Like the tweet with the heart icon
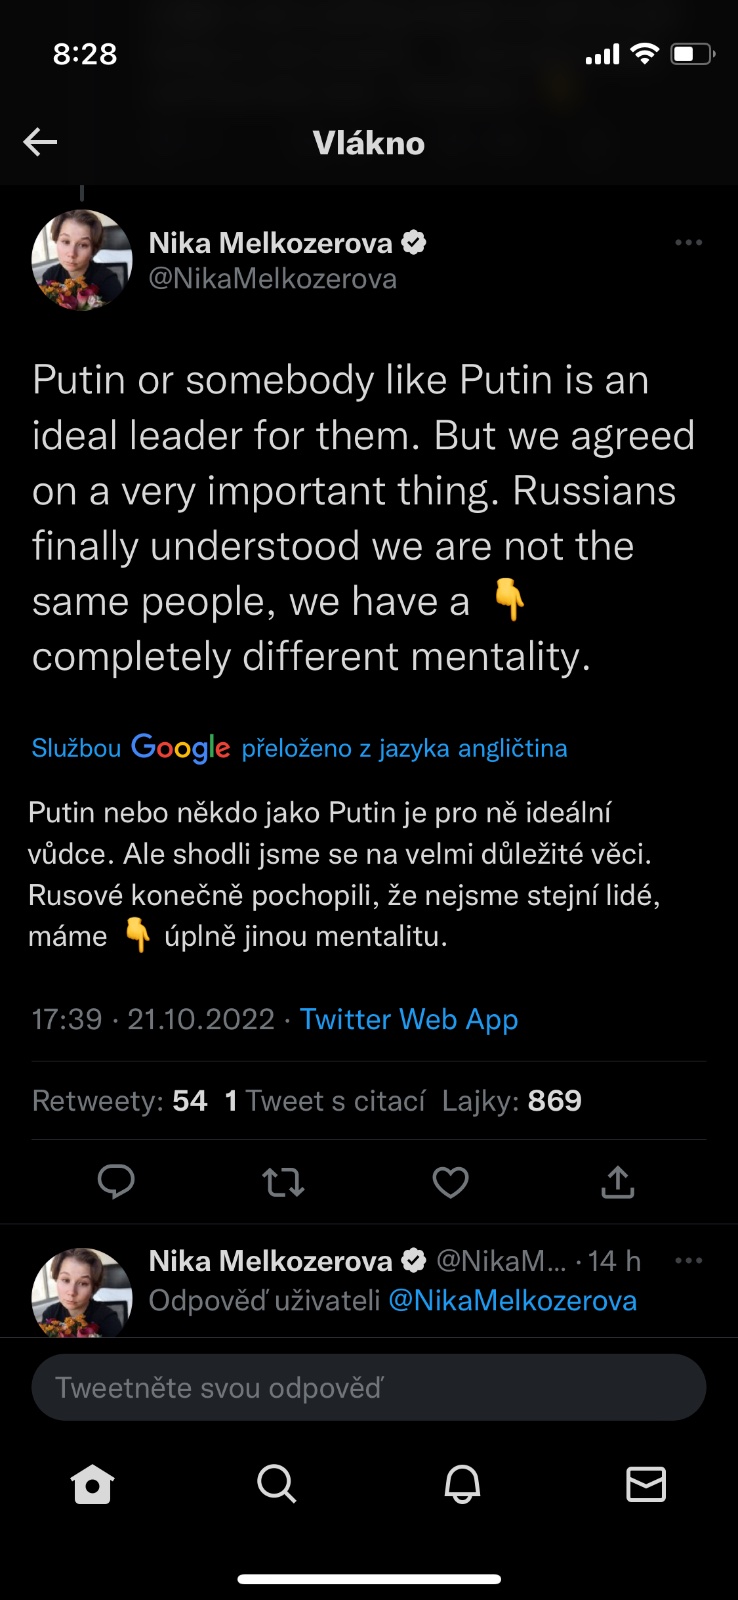Viewport: 738px width, 1600px height. pyautogui.click(x=450, y=1183)
